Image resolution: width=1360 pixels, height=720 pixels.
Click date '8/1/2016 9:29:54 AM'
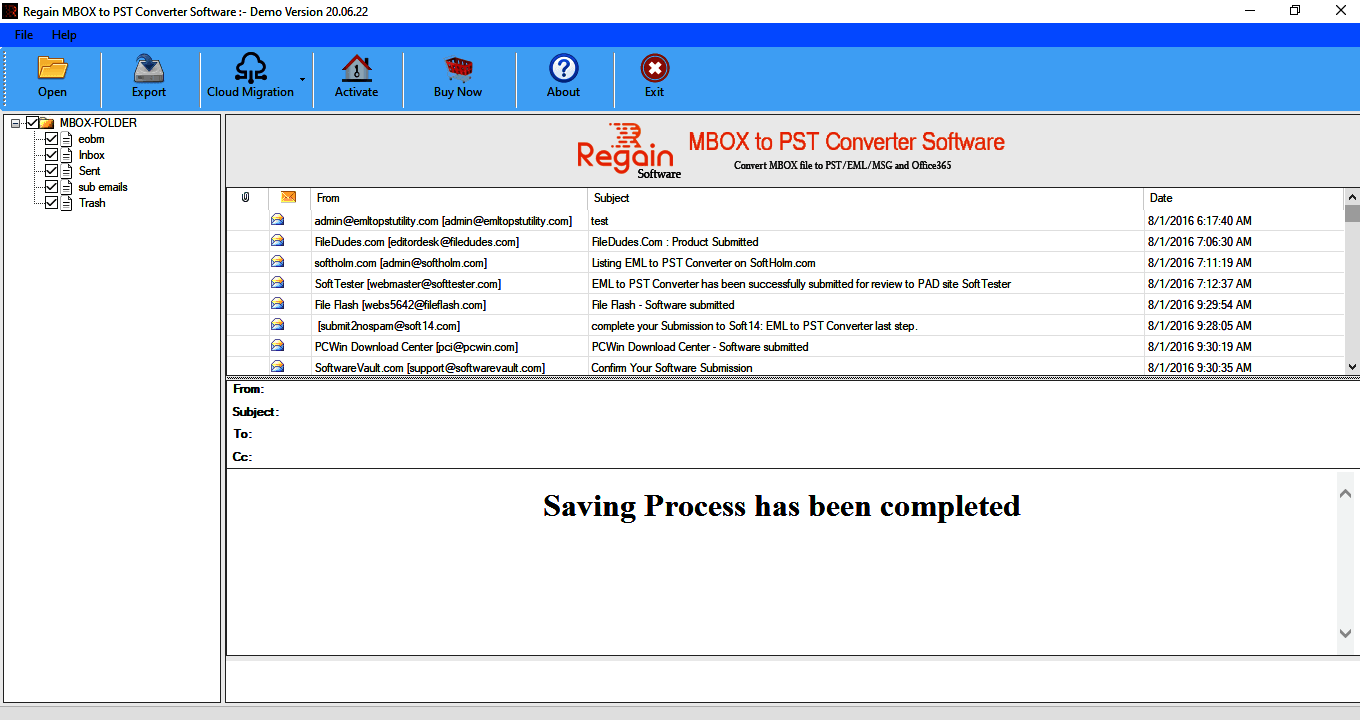point(1200,305)
